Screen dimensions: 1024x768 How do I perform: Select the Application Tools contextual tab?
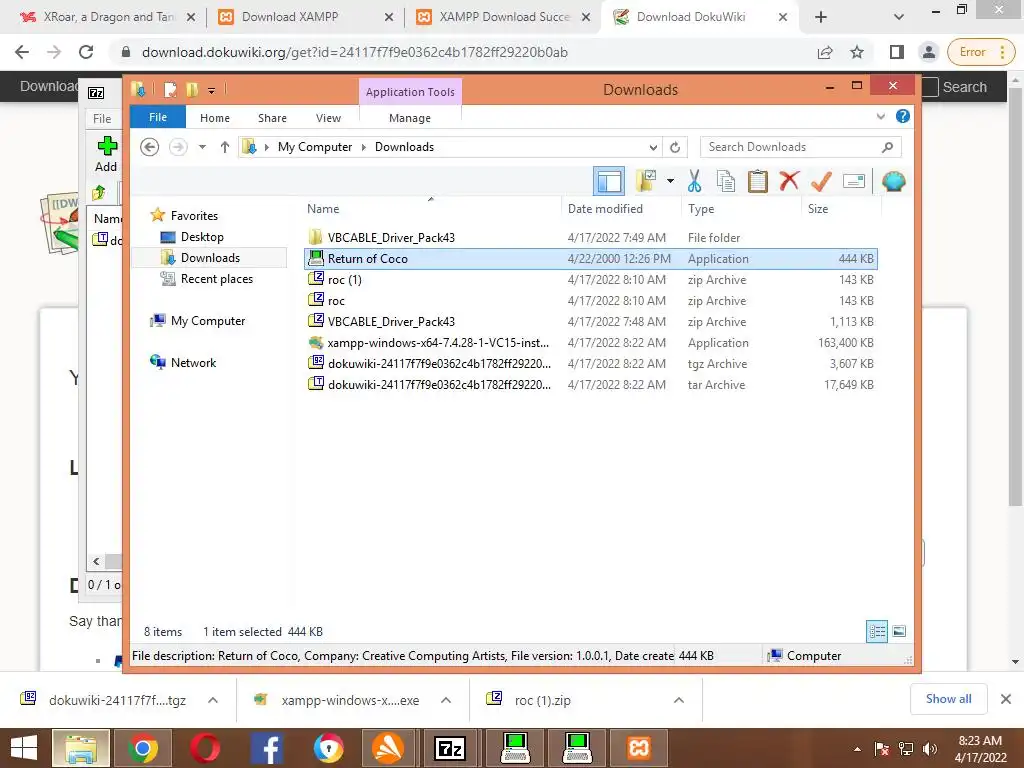click(410, 92)
